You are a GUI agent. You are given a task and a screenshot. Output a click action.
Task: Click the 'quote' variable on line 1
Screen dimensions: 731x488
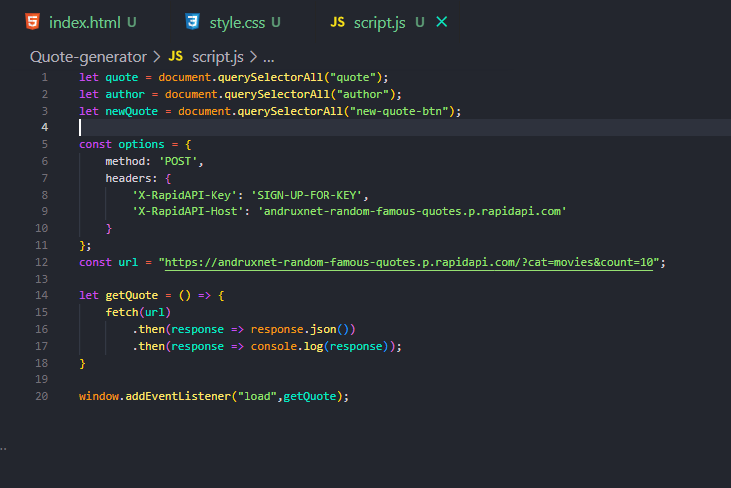coord(122,77)
